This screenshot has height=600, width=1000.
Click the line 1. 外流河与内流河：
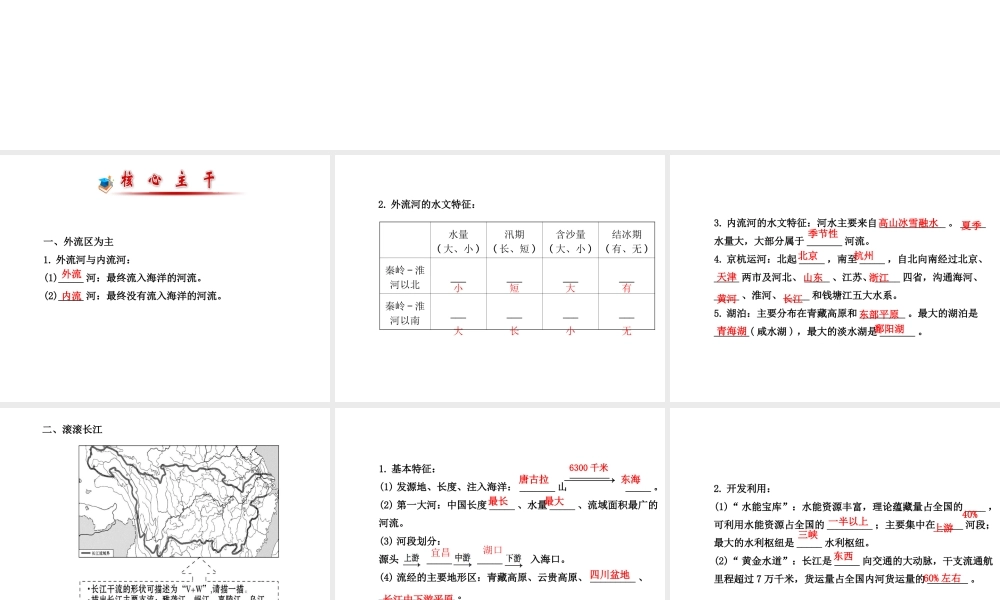87,260
